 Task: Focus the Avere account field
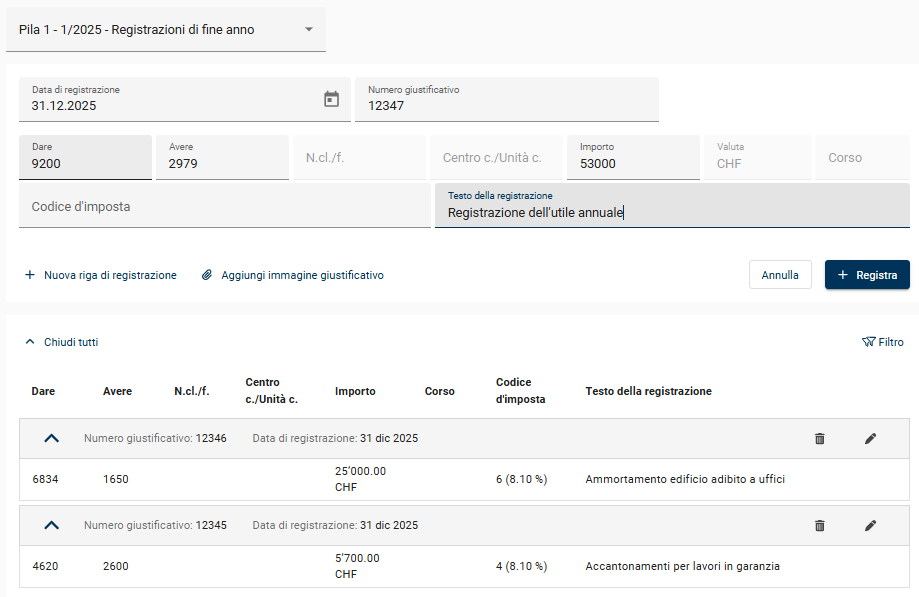click(222, 163)
